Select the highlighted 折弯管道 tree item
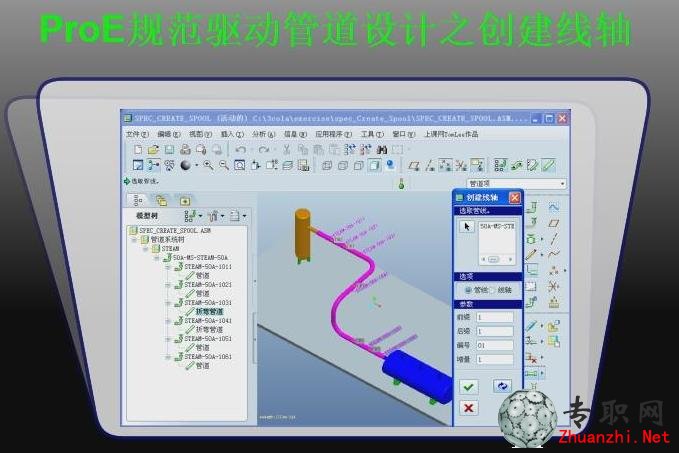 coord(210,311)
